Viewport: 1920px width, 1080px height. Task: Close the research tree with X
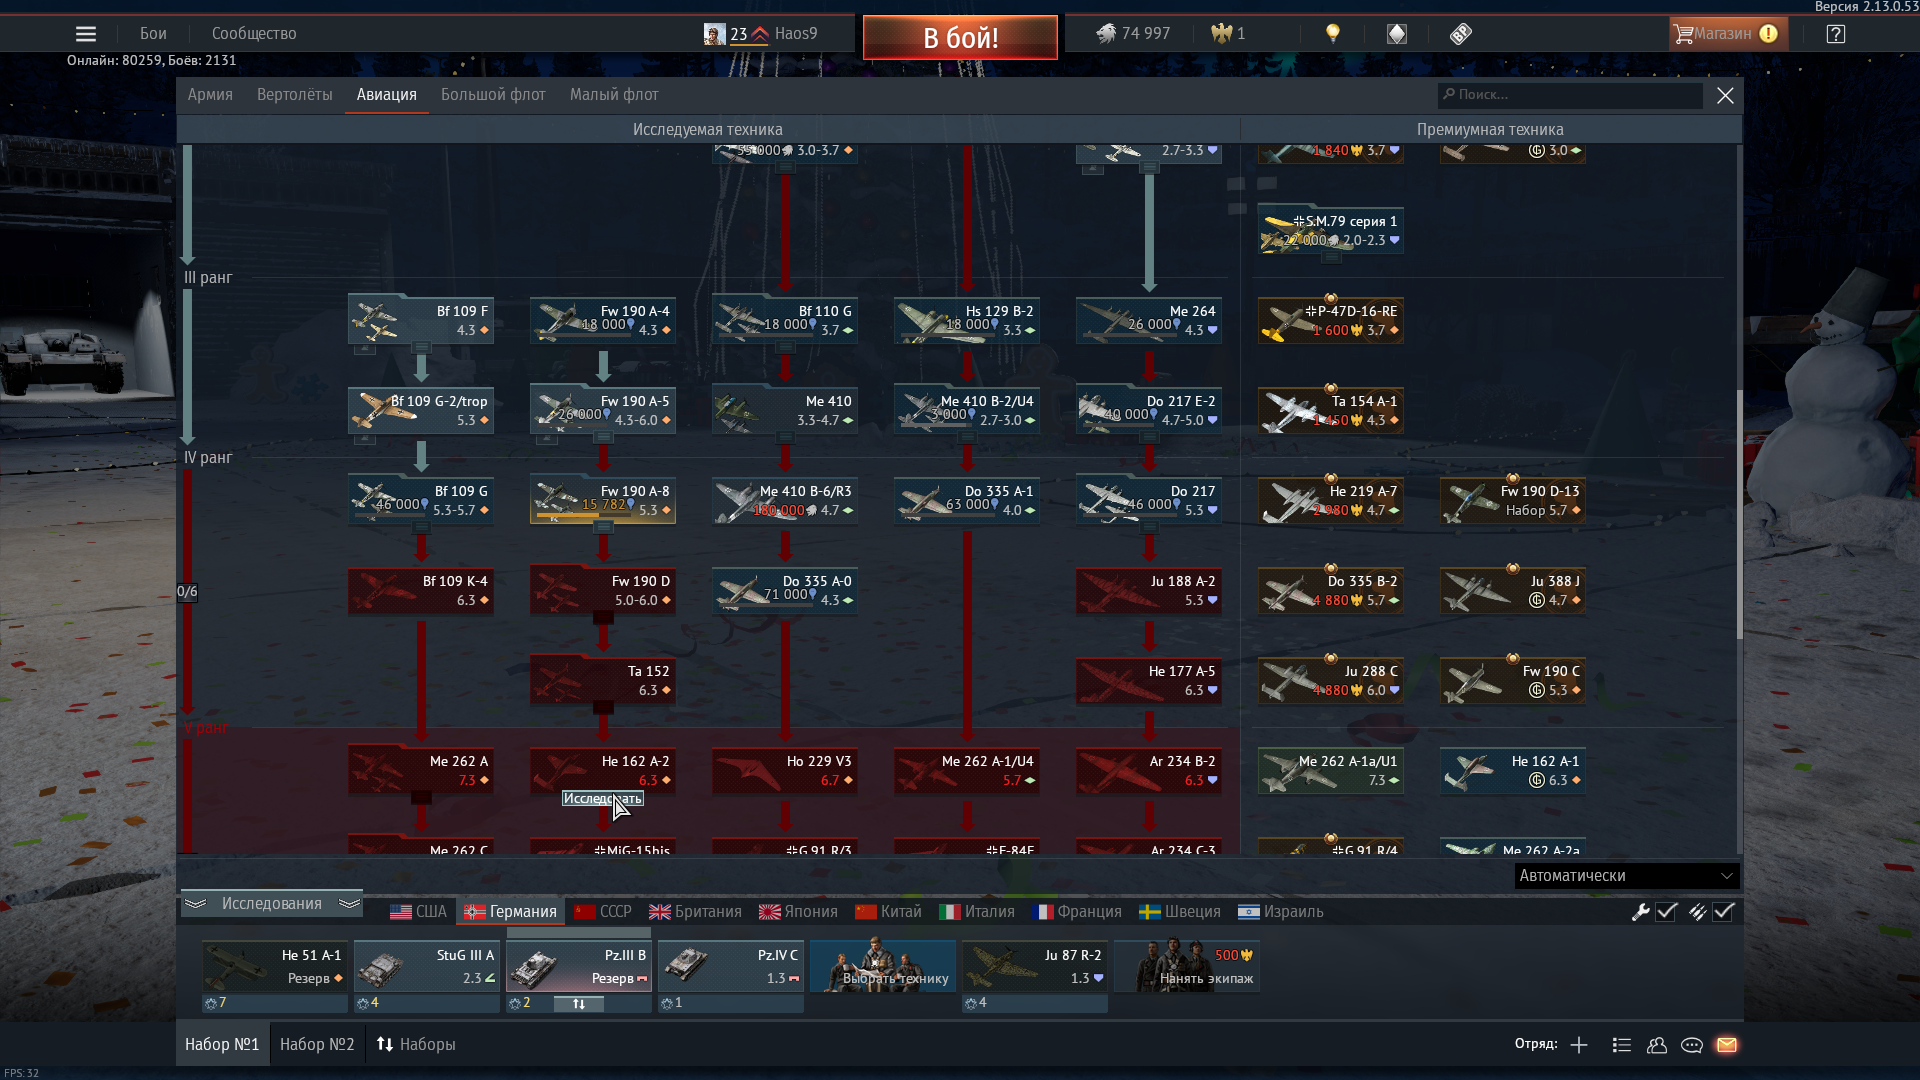[1725, 95]
